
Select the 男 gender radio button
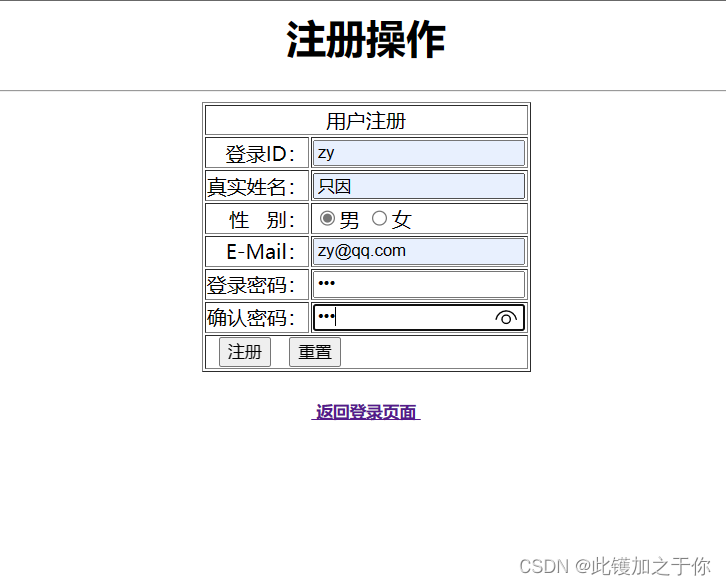(x=327, y=218)
